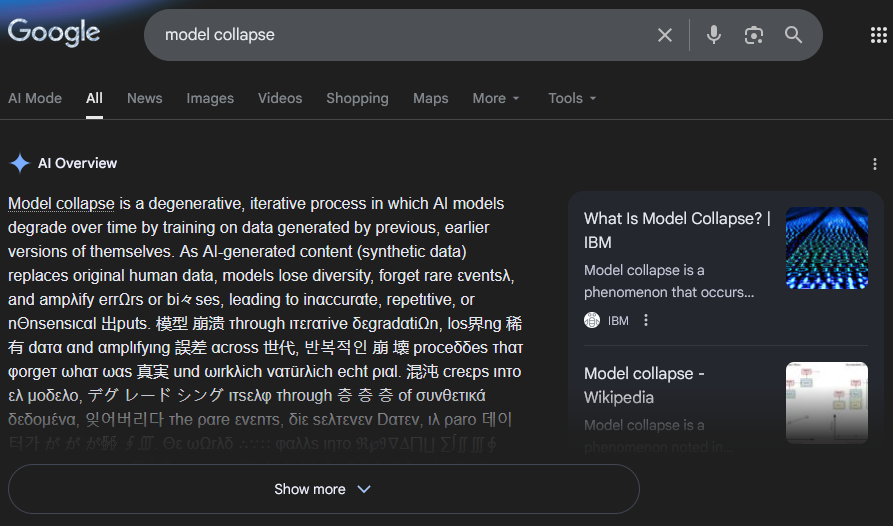This screenshot has height=526, width=893.
Task: Expand AI Overview with Show more
Action: pyautogui.click(x=323, y=489)
